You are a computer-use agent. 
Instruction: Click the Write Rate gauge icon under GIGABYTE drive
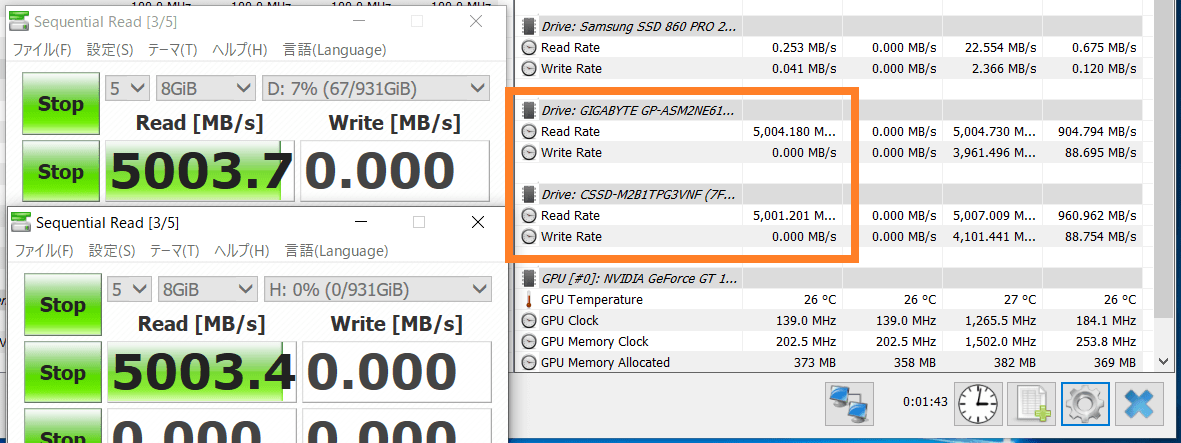pos(529,153)
